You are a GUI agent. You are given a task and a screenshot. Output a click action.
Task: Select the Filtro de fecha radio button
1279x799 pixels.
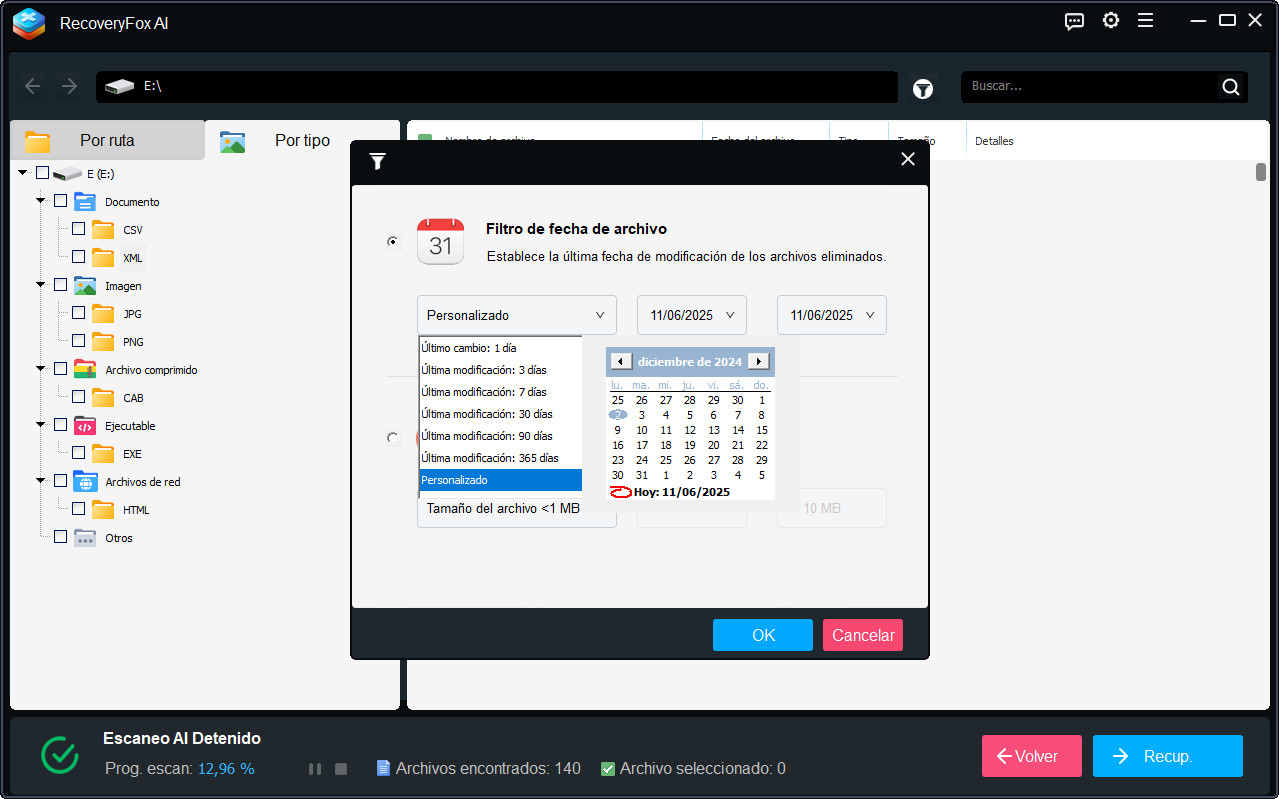(x=392, y=241)
